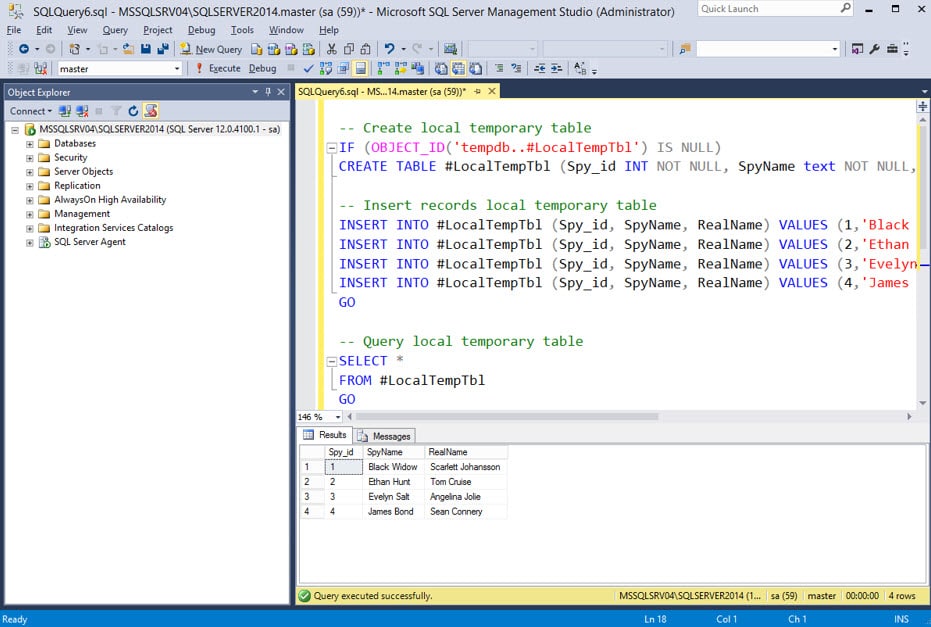Open the Connect dropdown button
The width and height of the screenshot is (931, 627).
[31, 111]
